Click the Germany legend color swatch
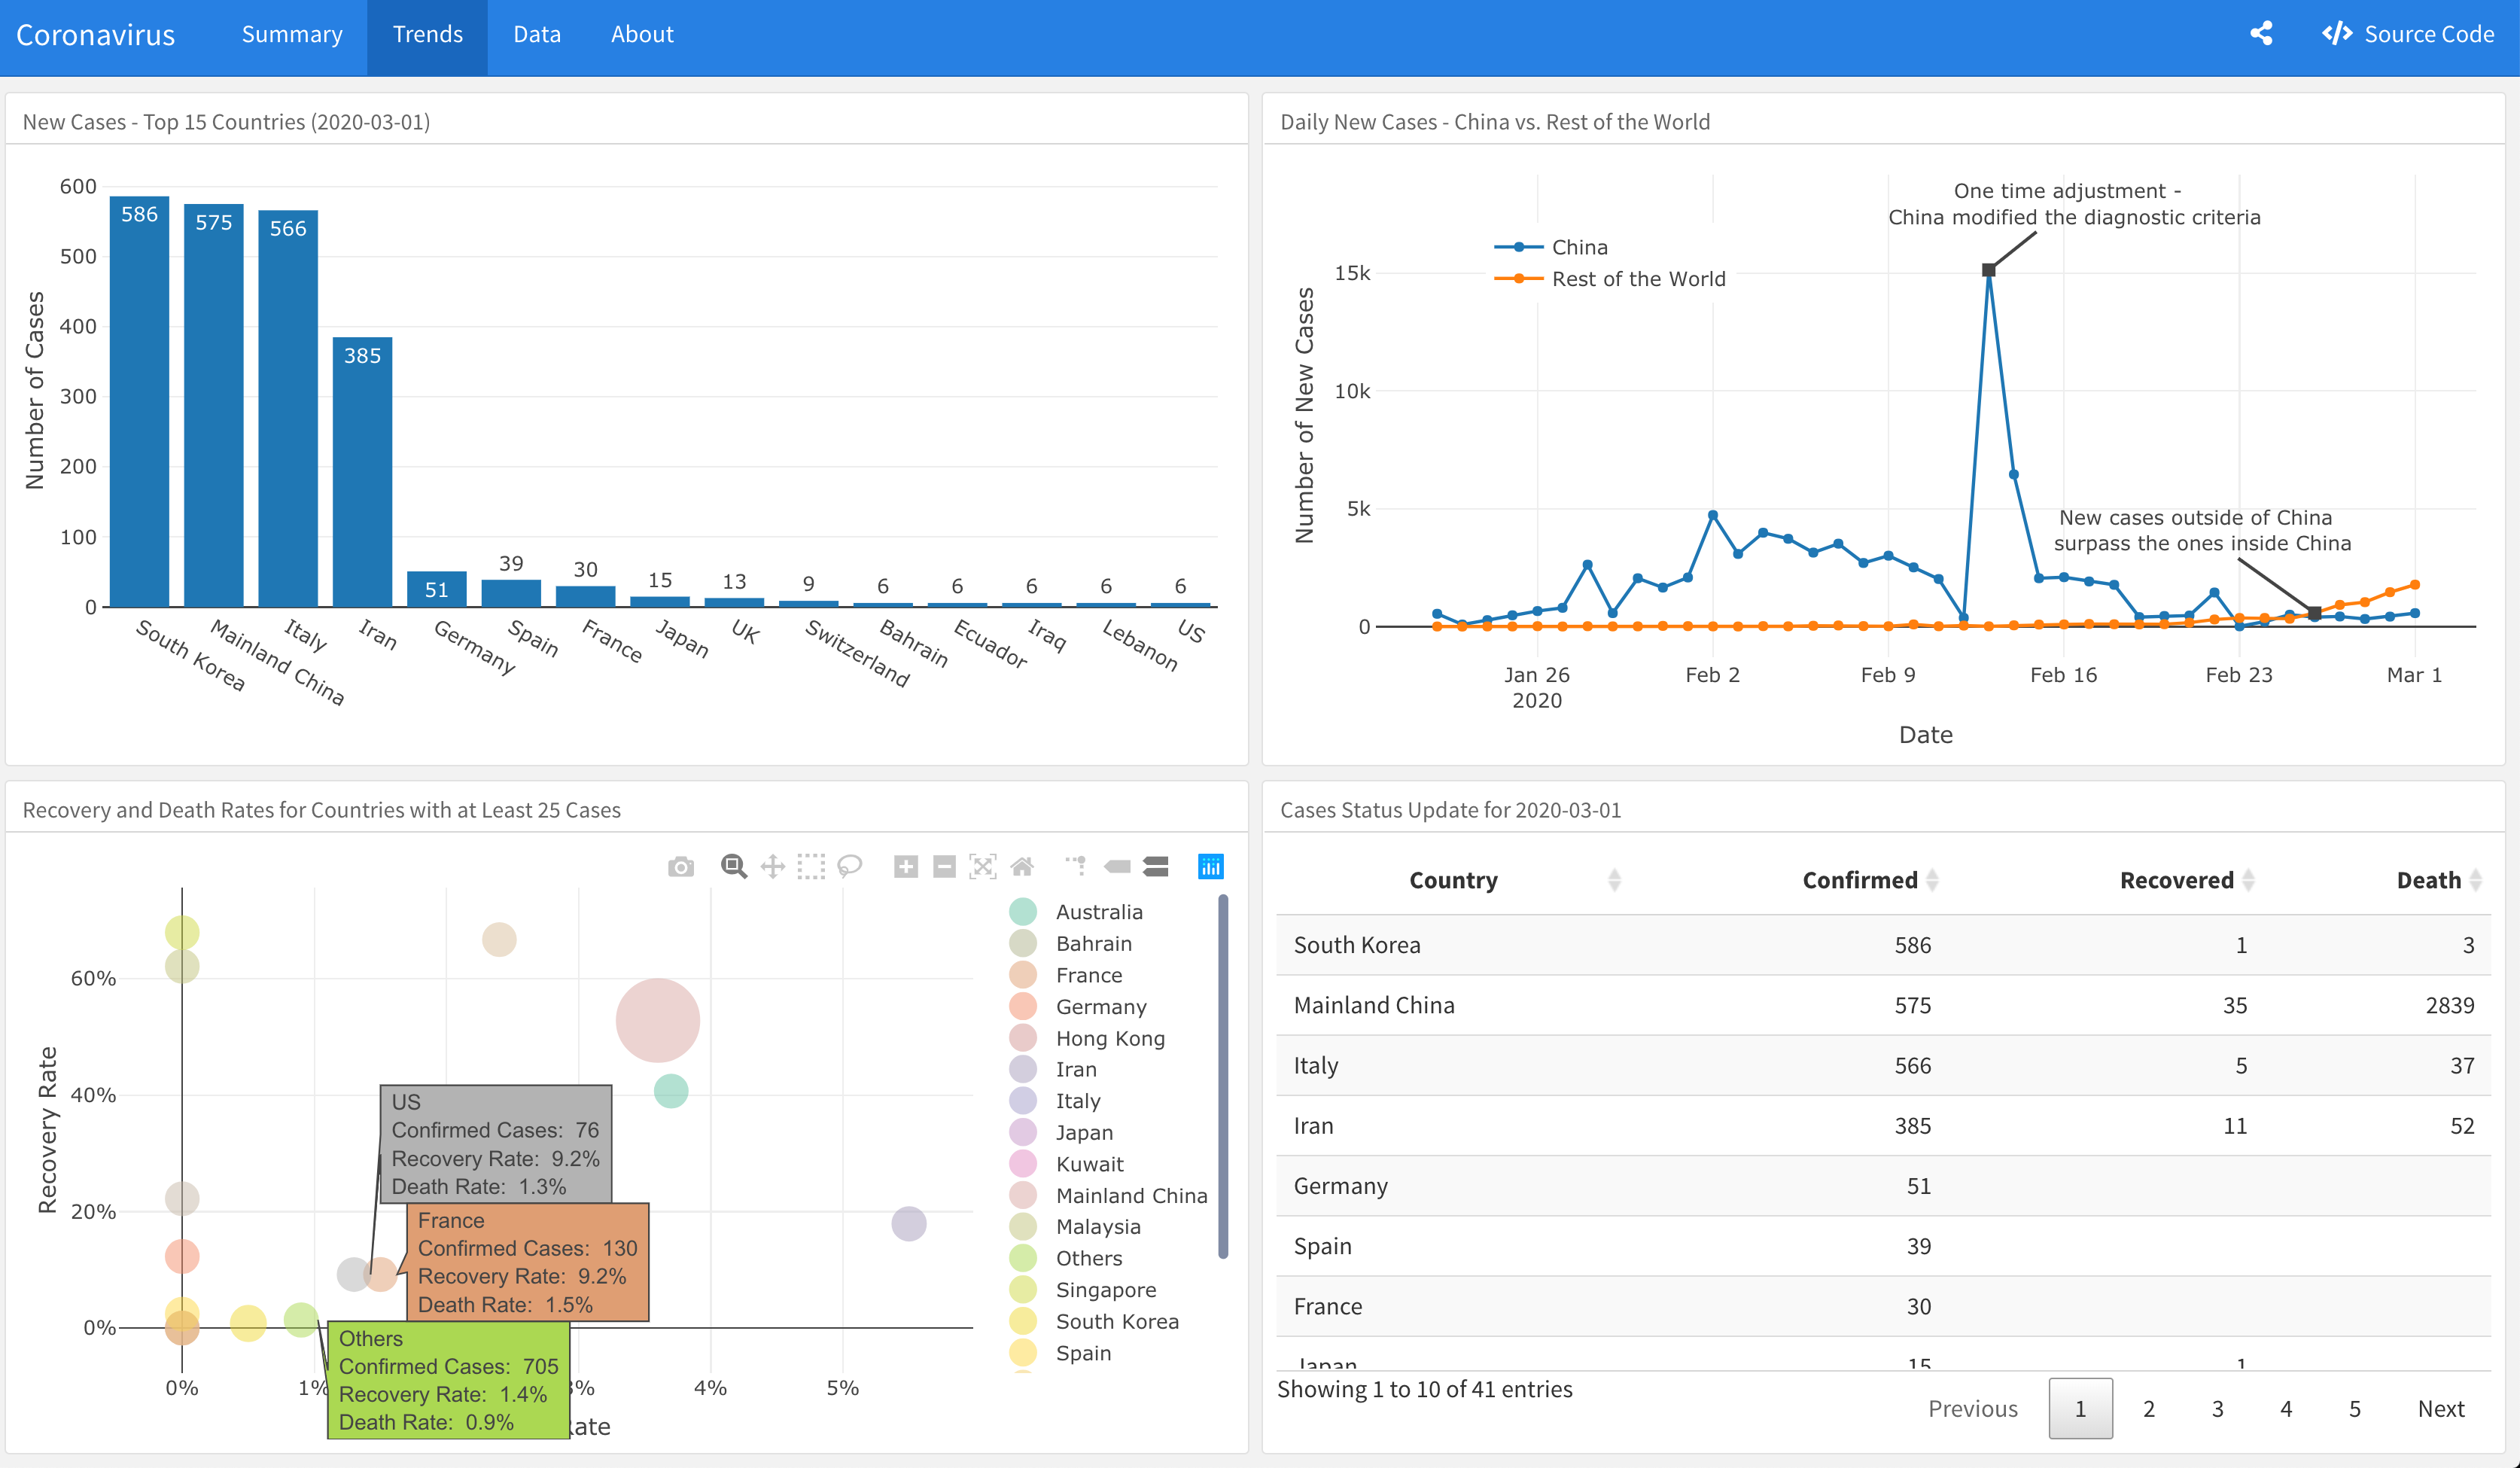The width and height of the screenshot is (2520, 1468). (x=1023, y=1006)
